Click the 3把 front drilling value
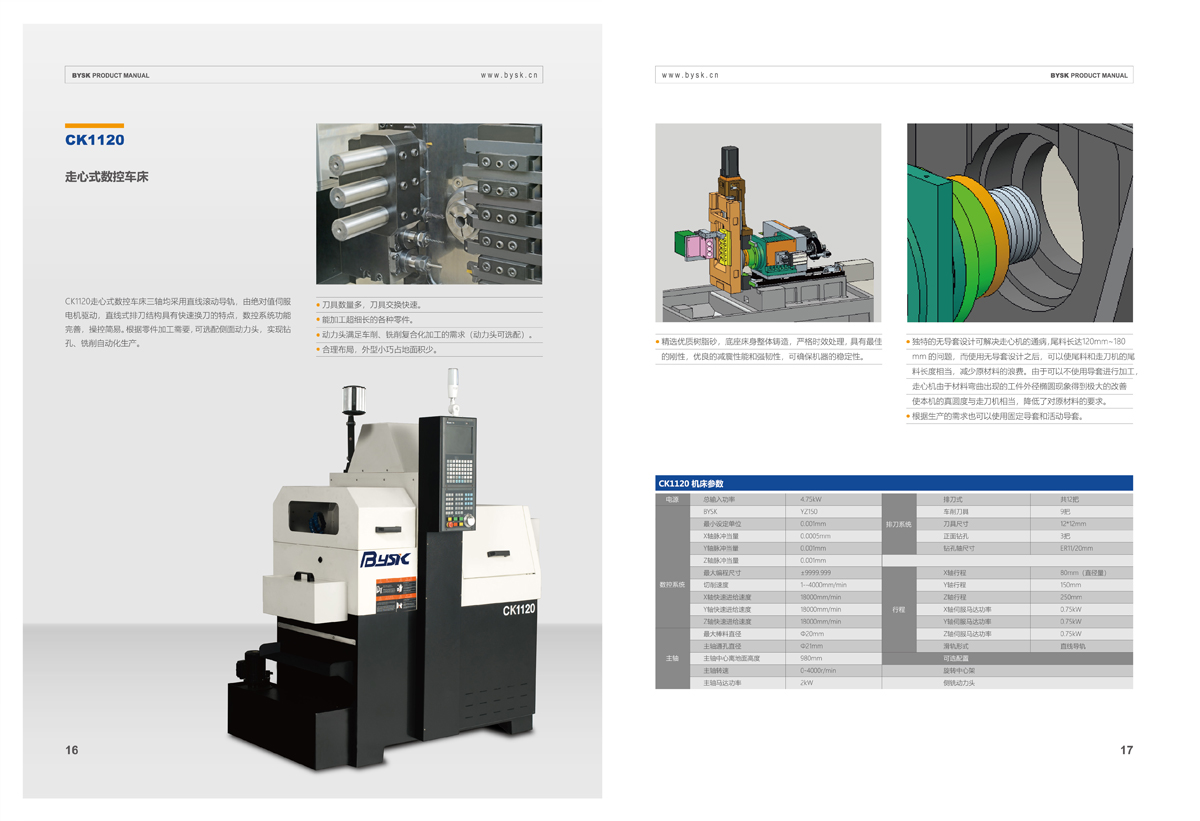This screenshot has width=1200, height=821. [1066, 536]
